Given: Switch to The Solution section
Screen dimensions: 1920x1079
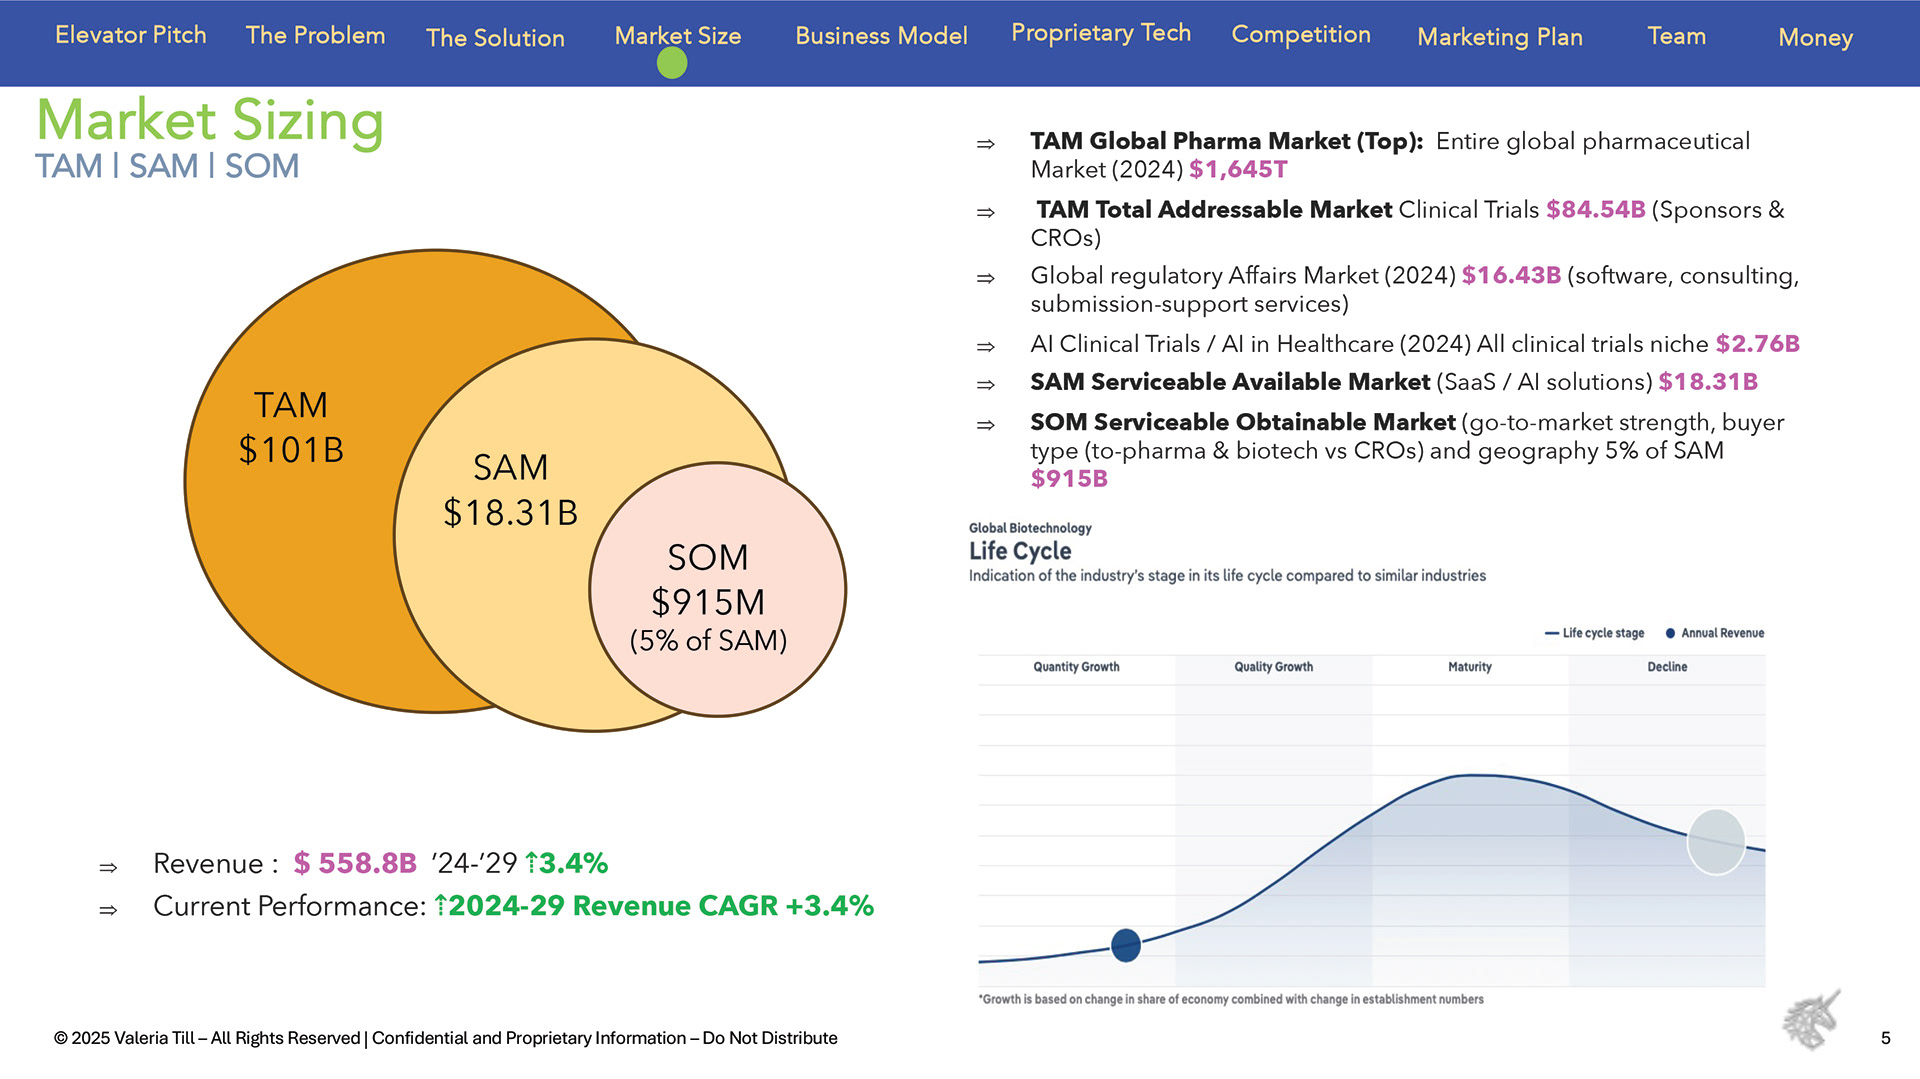Looking at the screenshot, I should [x=495, y=38].
